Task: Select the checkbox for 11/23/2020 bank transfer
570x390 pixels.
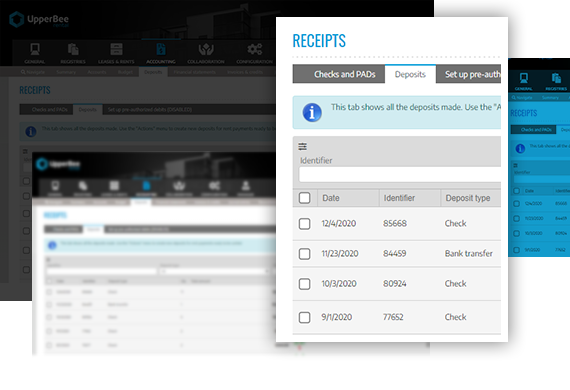Action: [305, 254]
